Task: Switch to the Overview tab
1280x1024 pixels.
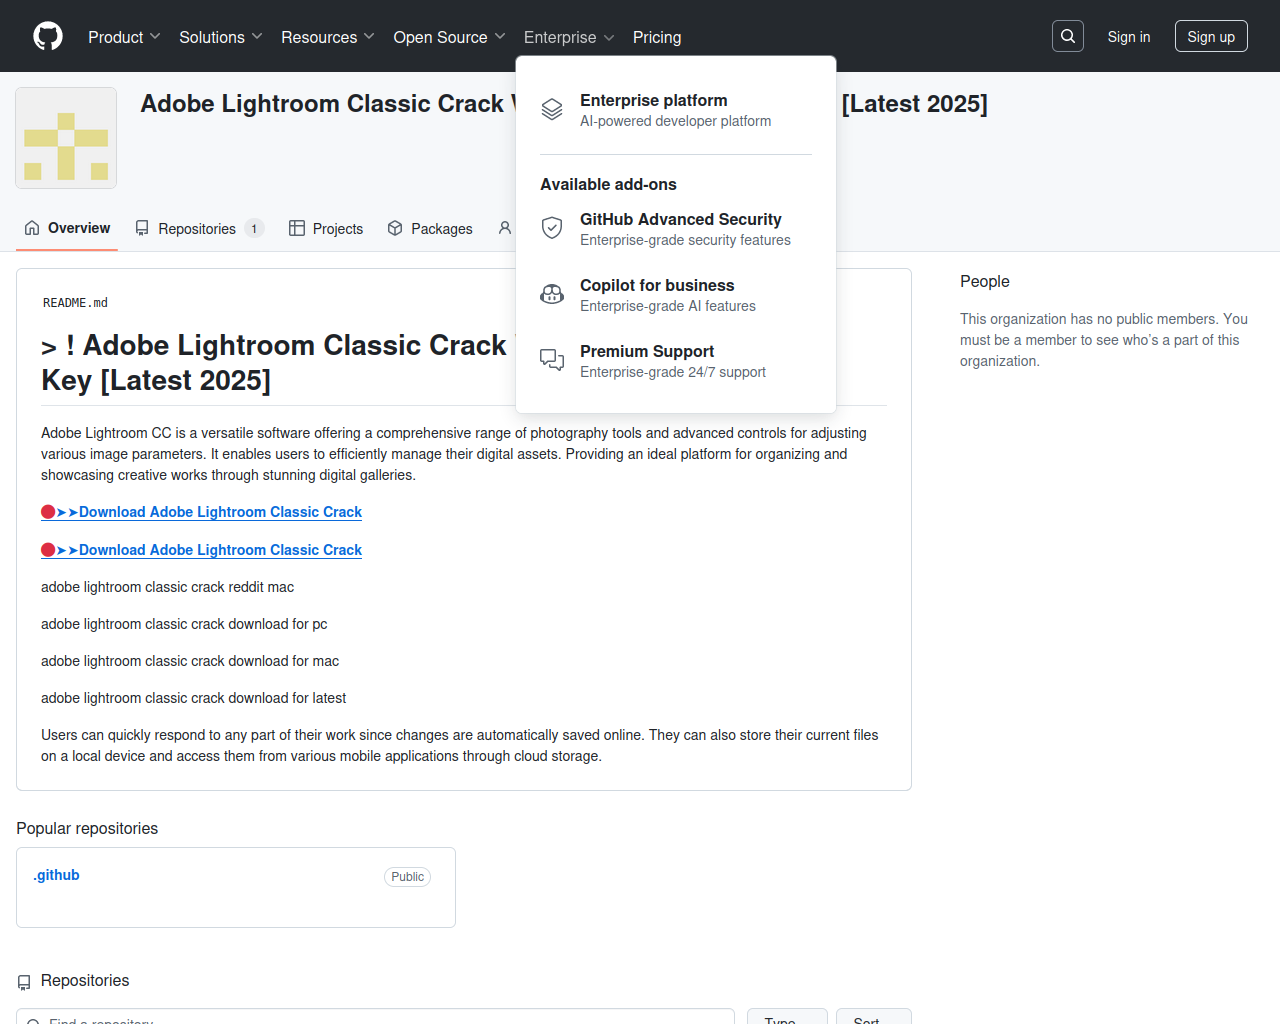Action: (x=67, y=228)
